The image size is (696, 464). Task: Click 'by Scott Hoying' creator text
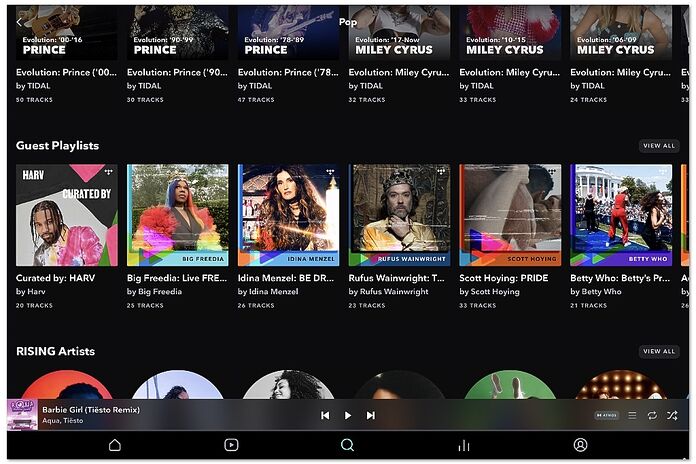489,292
